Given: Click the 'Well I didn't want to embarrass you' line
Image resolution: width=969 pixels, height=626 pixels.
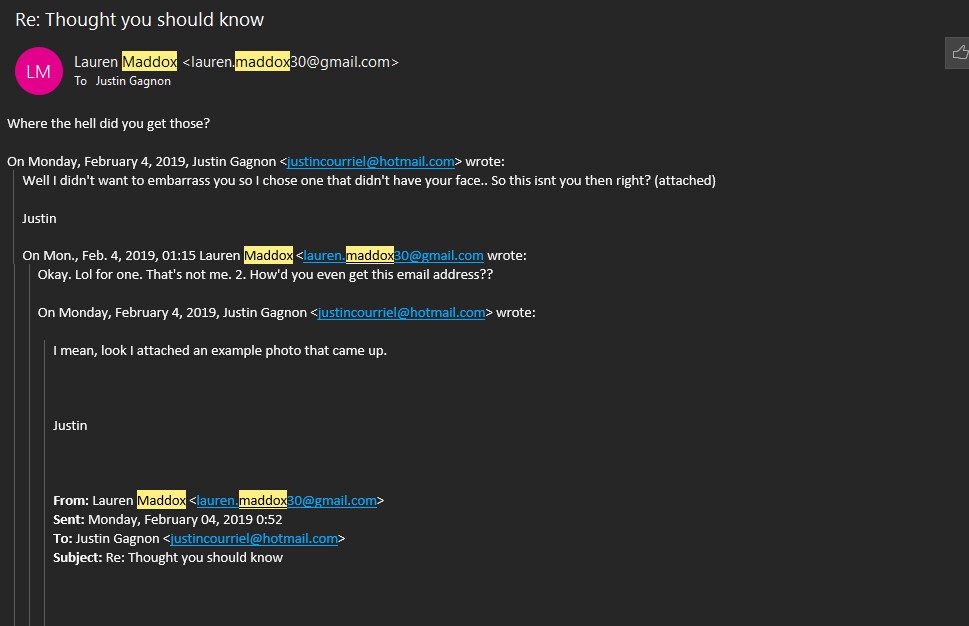Looking at the screenshot, I should [368, 181].
